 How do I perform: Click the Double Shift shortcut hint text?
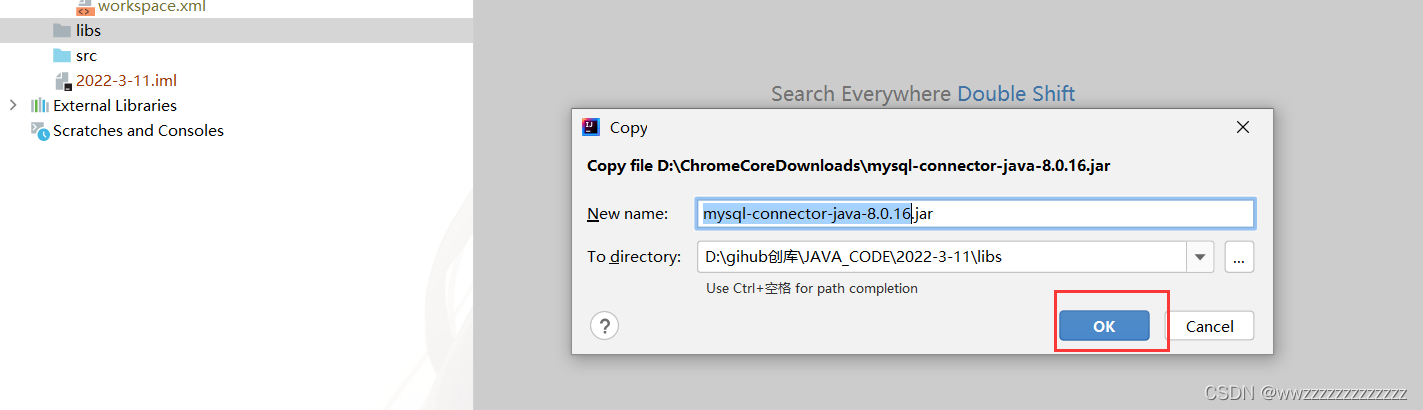[1016, 94]
